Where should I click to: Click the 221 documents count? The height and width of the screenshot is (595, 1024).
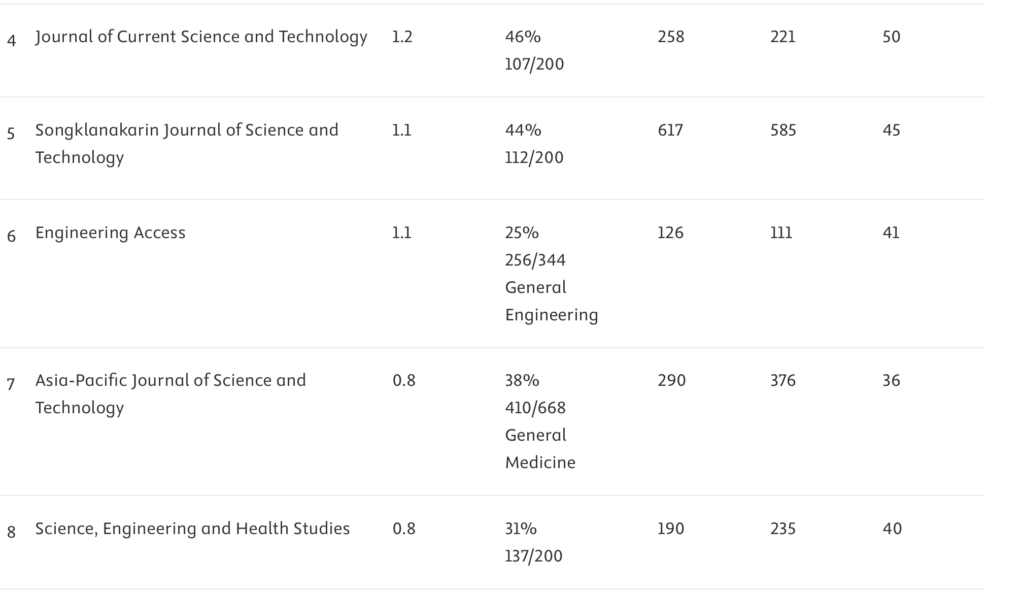pyautogui.click(x=783, y=37)
